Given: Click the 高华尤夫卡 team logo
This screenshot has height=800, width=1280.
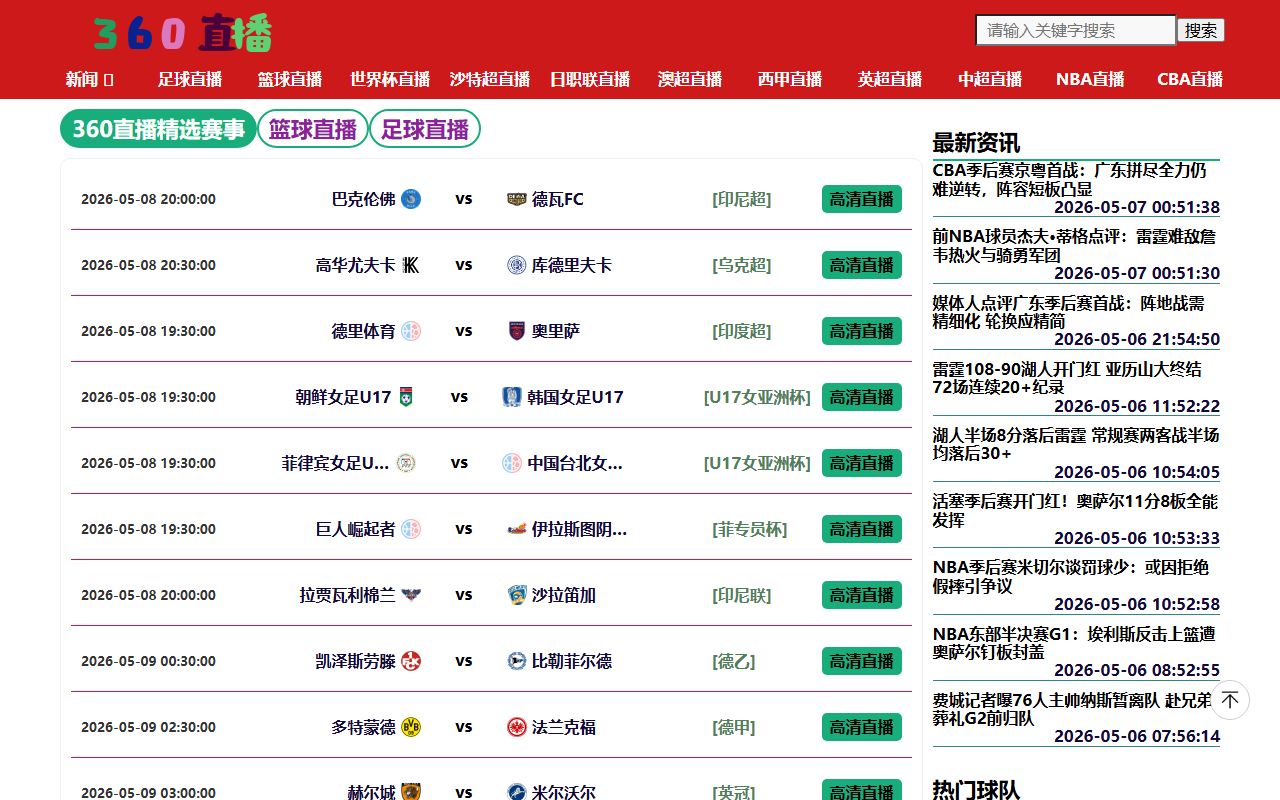Looking at the screenshot, I should 411,265.
